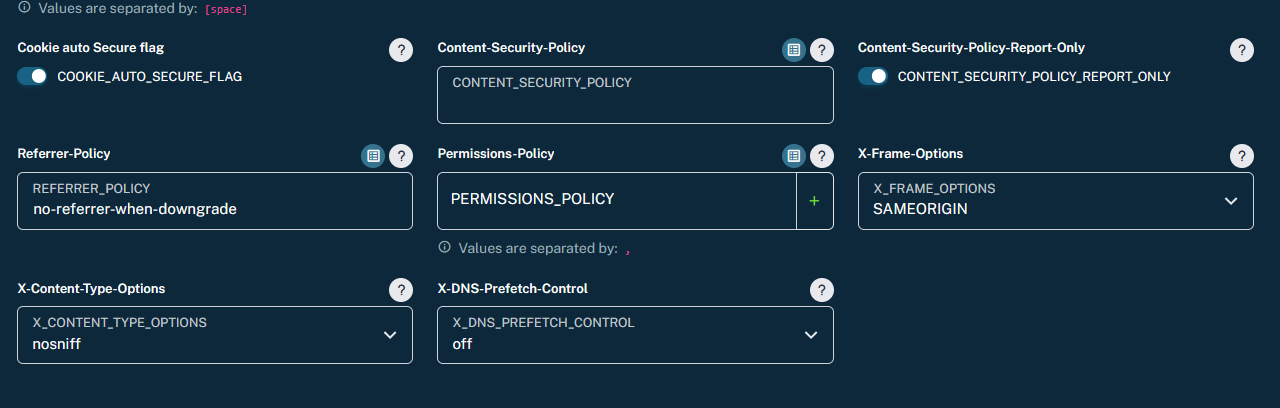
Task: Open help for Content-Security-Policy setting
Action: [x=822, y=51]
